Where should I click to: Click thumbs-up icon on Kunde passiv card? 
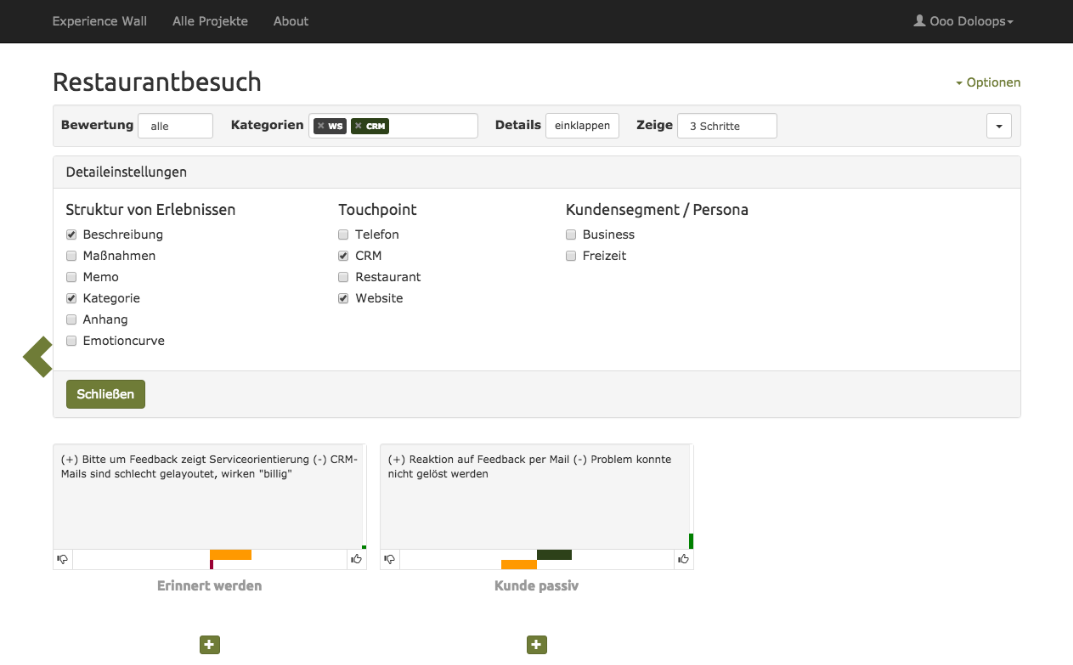(683, 559)
